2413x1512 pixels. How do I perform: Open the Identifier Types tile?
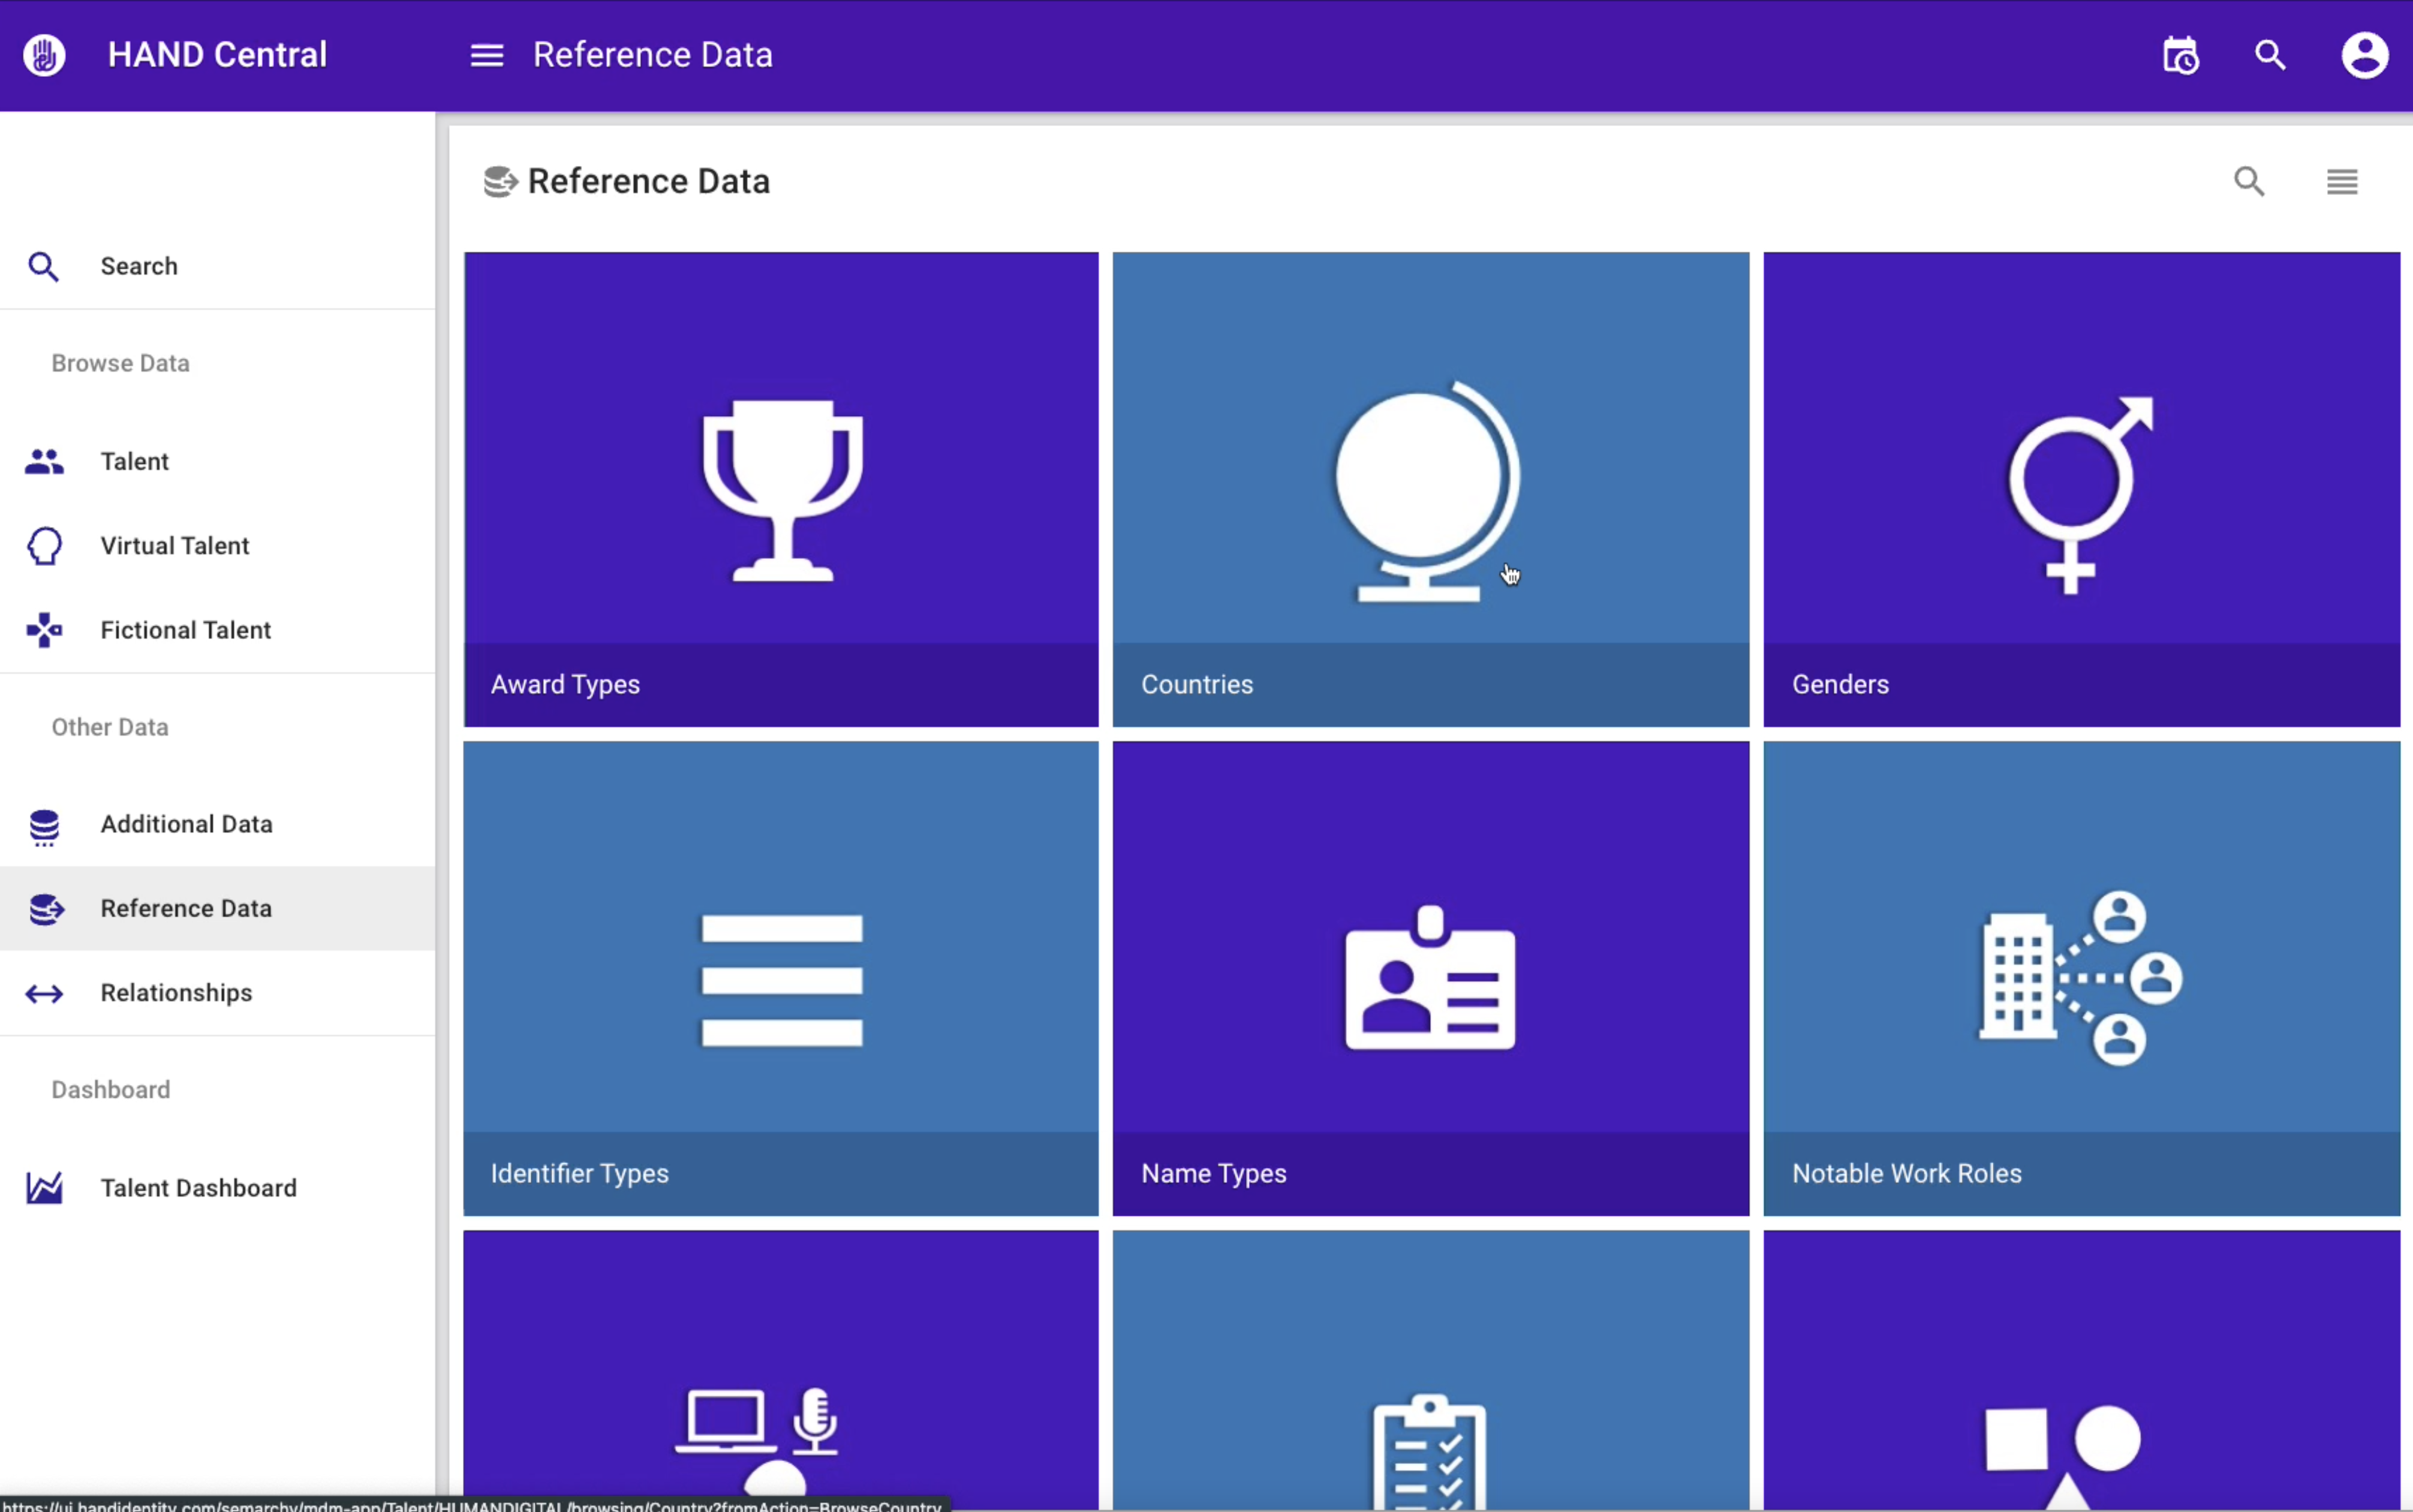(x=781, y=978)
